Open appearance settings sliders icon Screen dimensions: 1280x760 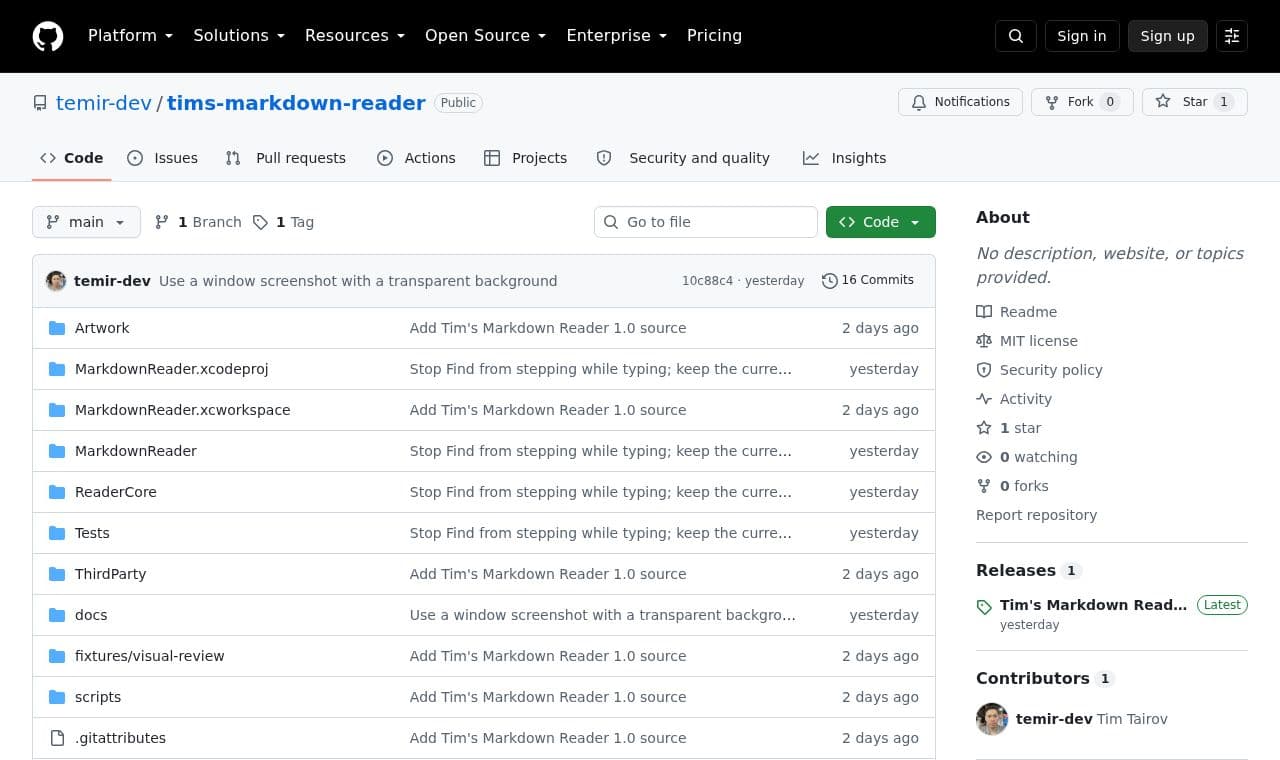[1232, 36]
